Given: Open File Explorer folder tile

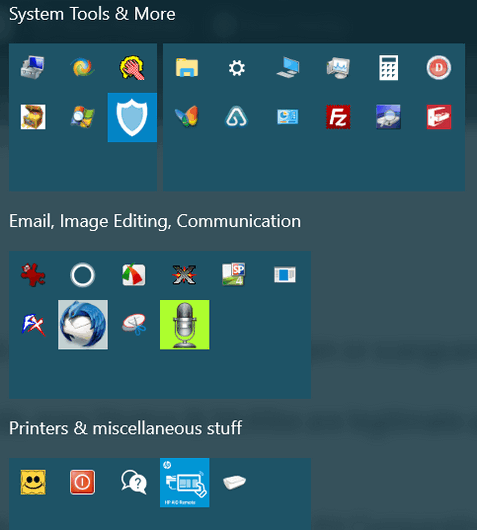Looking at the screenshot, I should [187, 67].
